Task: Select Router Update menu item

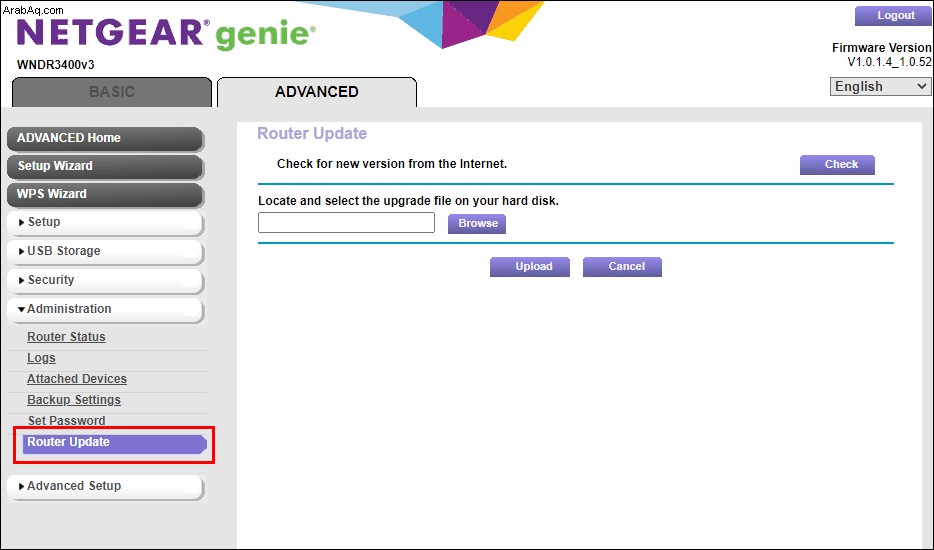Action: click(114, 443)
